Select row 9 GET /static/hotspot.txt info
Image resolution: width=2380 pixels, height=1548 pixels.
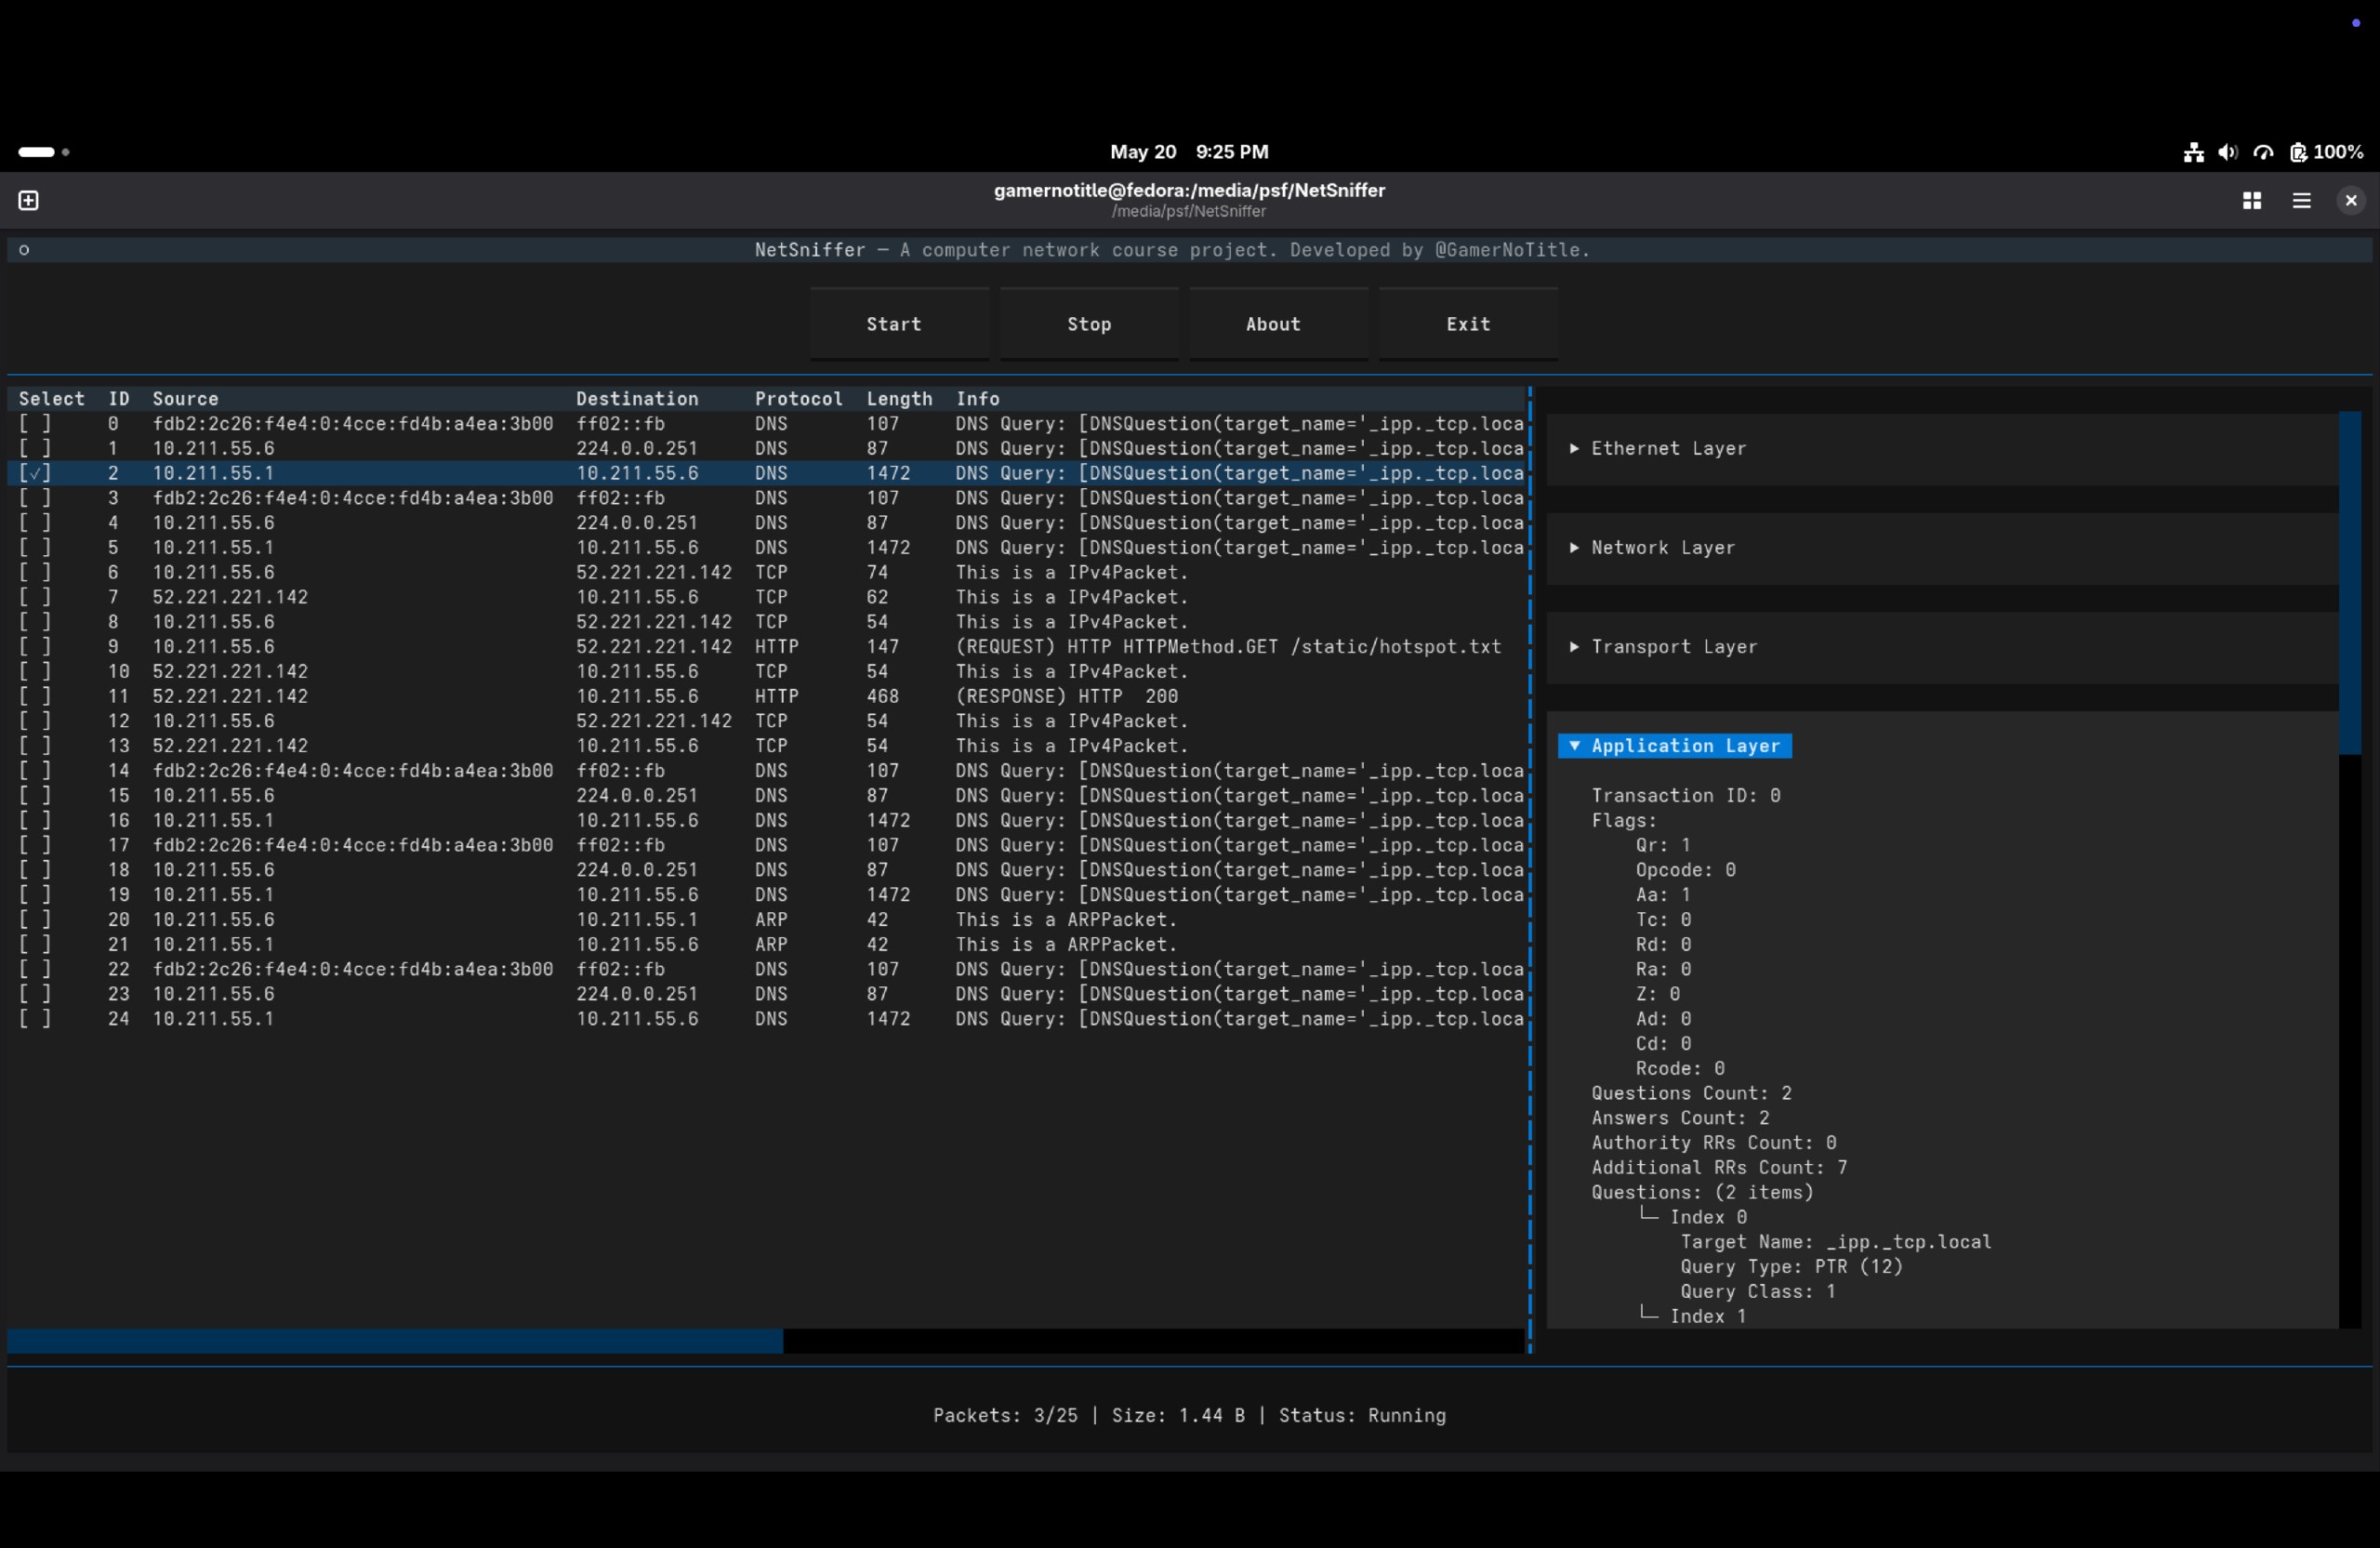[1228, 647]
